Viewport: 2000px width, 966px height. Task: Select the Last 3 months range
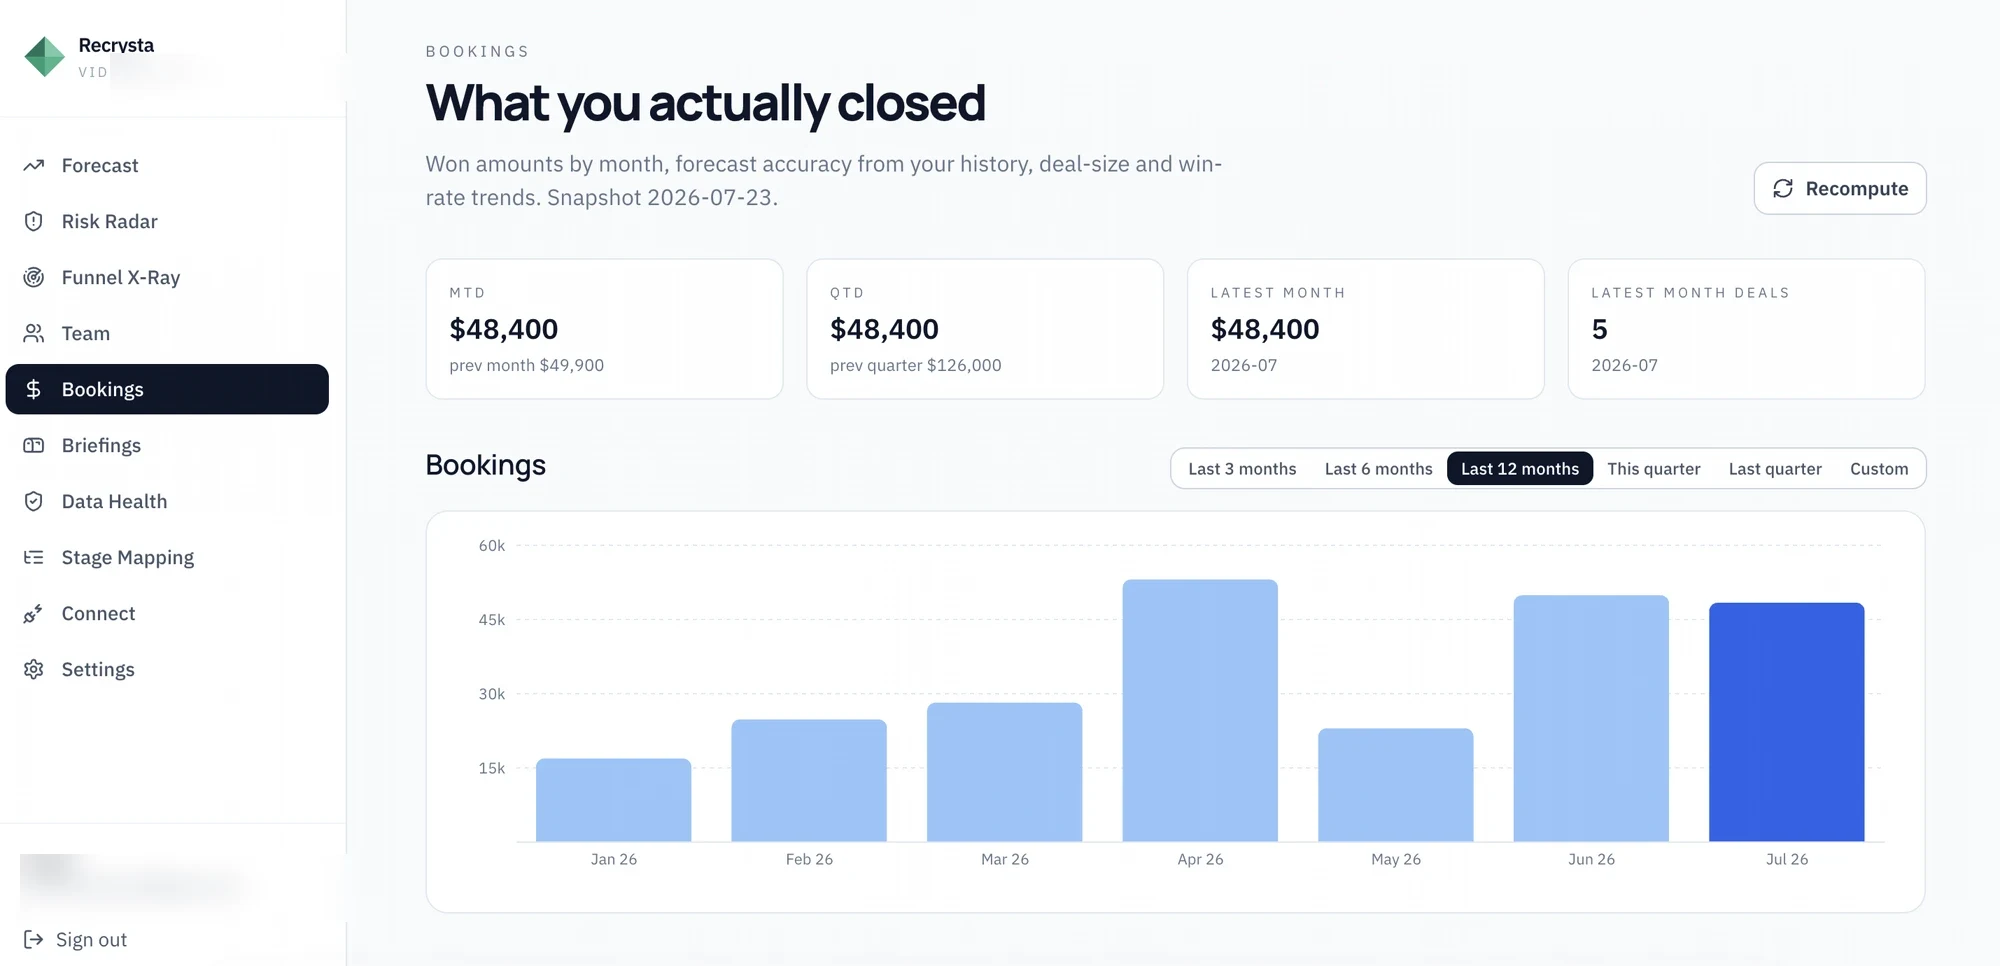[1242, 469]
